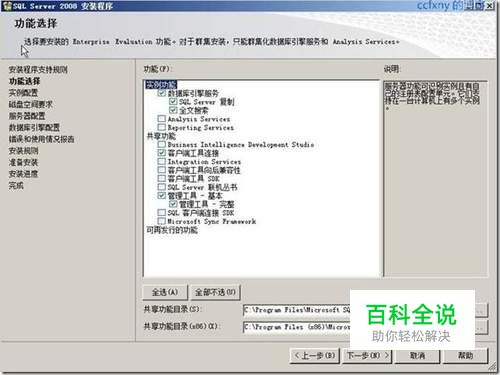Click the 说明 description text box
Screen dimensions: 500x375
tap(436, 178)
